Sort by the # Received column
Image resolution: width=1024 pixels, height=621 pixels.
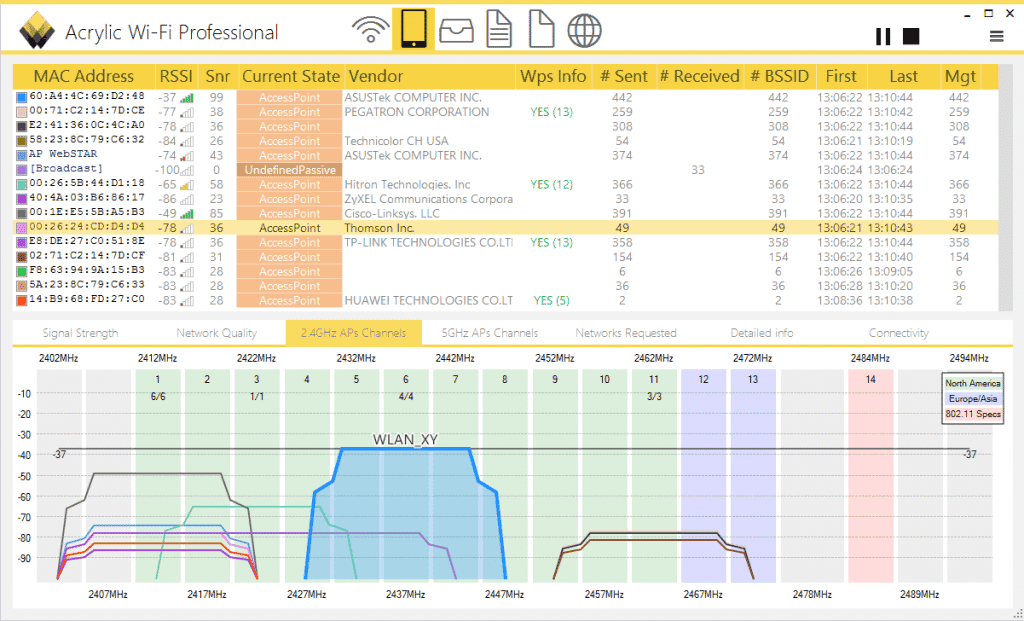pos(699,76)
